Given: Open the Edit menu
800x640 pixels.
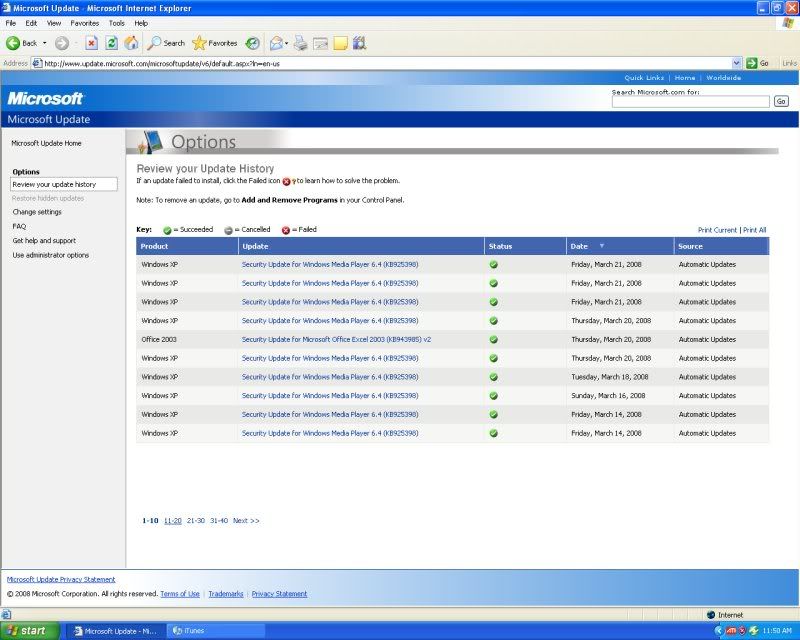Looking at the screenshot, I should coord(31,23).
